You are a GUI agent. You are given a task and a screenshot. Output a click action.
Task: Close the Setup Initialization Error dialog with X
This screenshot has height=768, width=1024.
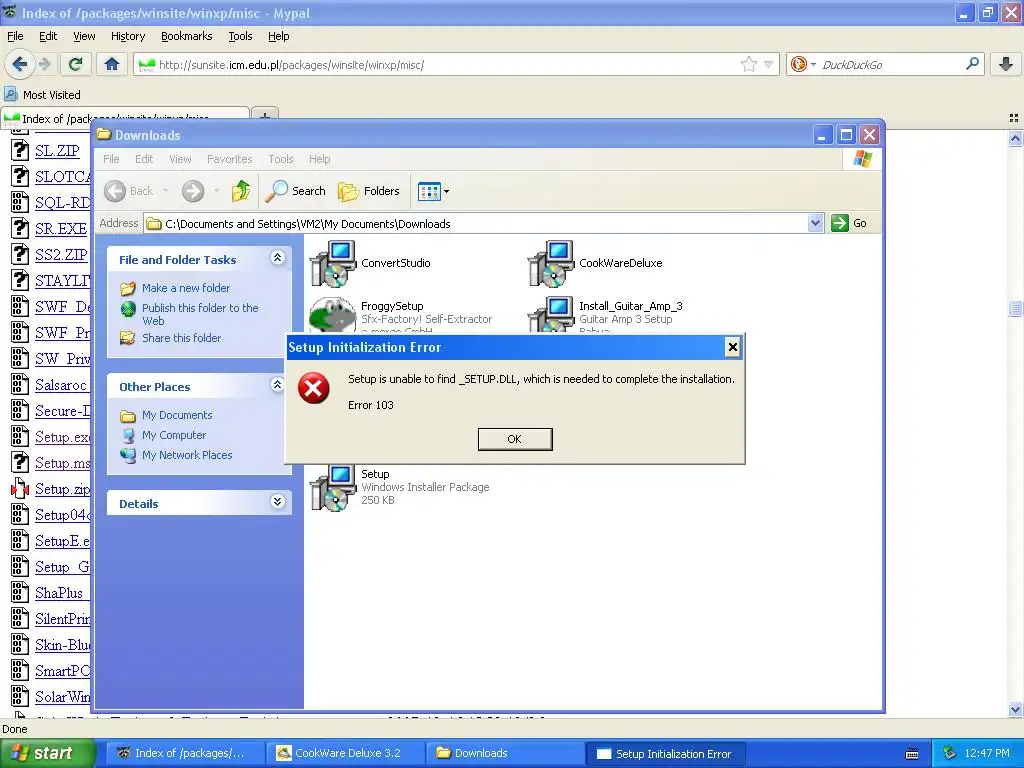click(732, 347)
